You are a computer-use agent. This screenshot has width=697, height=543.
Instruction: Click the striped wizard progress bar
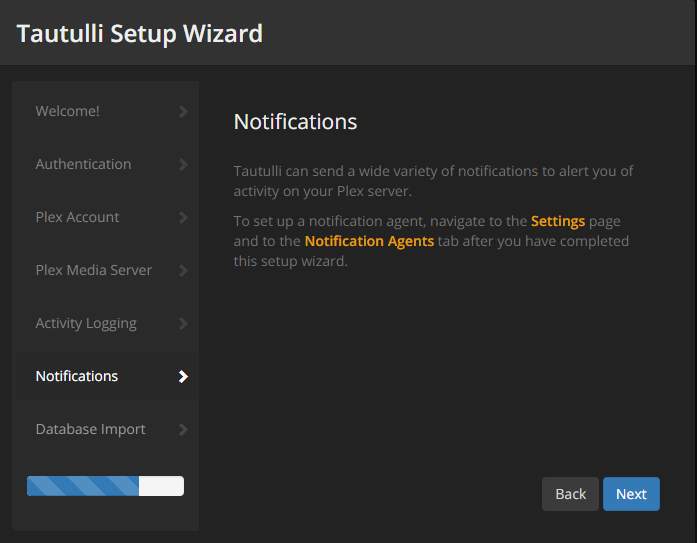tap(105, 486)
